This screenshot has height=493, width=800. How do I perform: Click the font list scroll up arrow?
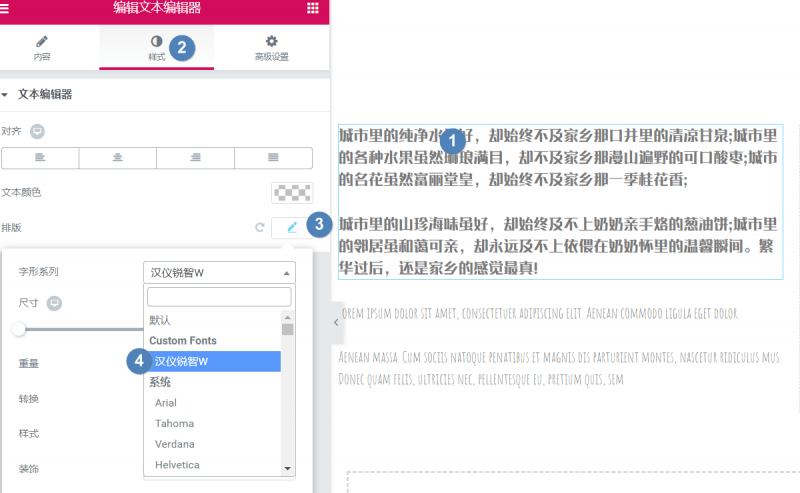(288, 317)
